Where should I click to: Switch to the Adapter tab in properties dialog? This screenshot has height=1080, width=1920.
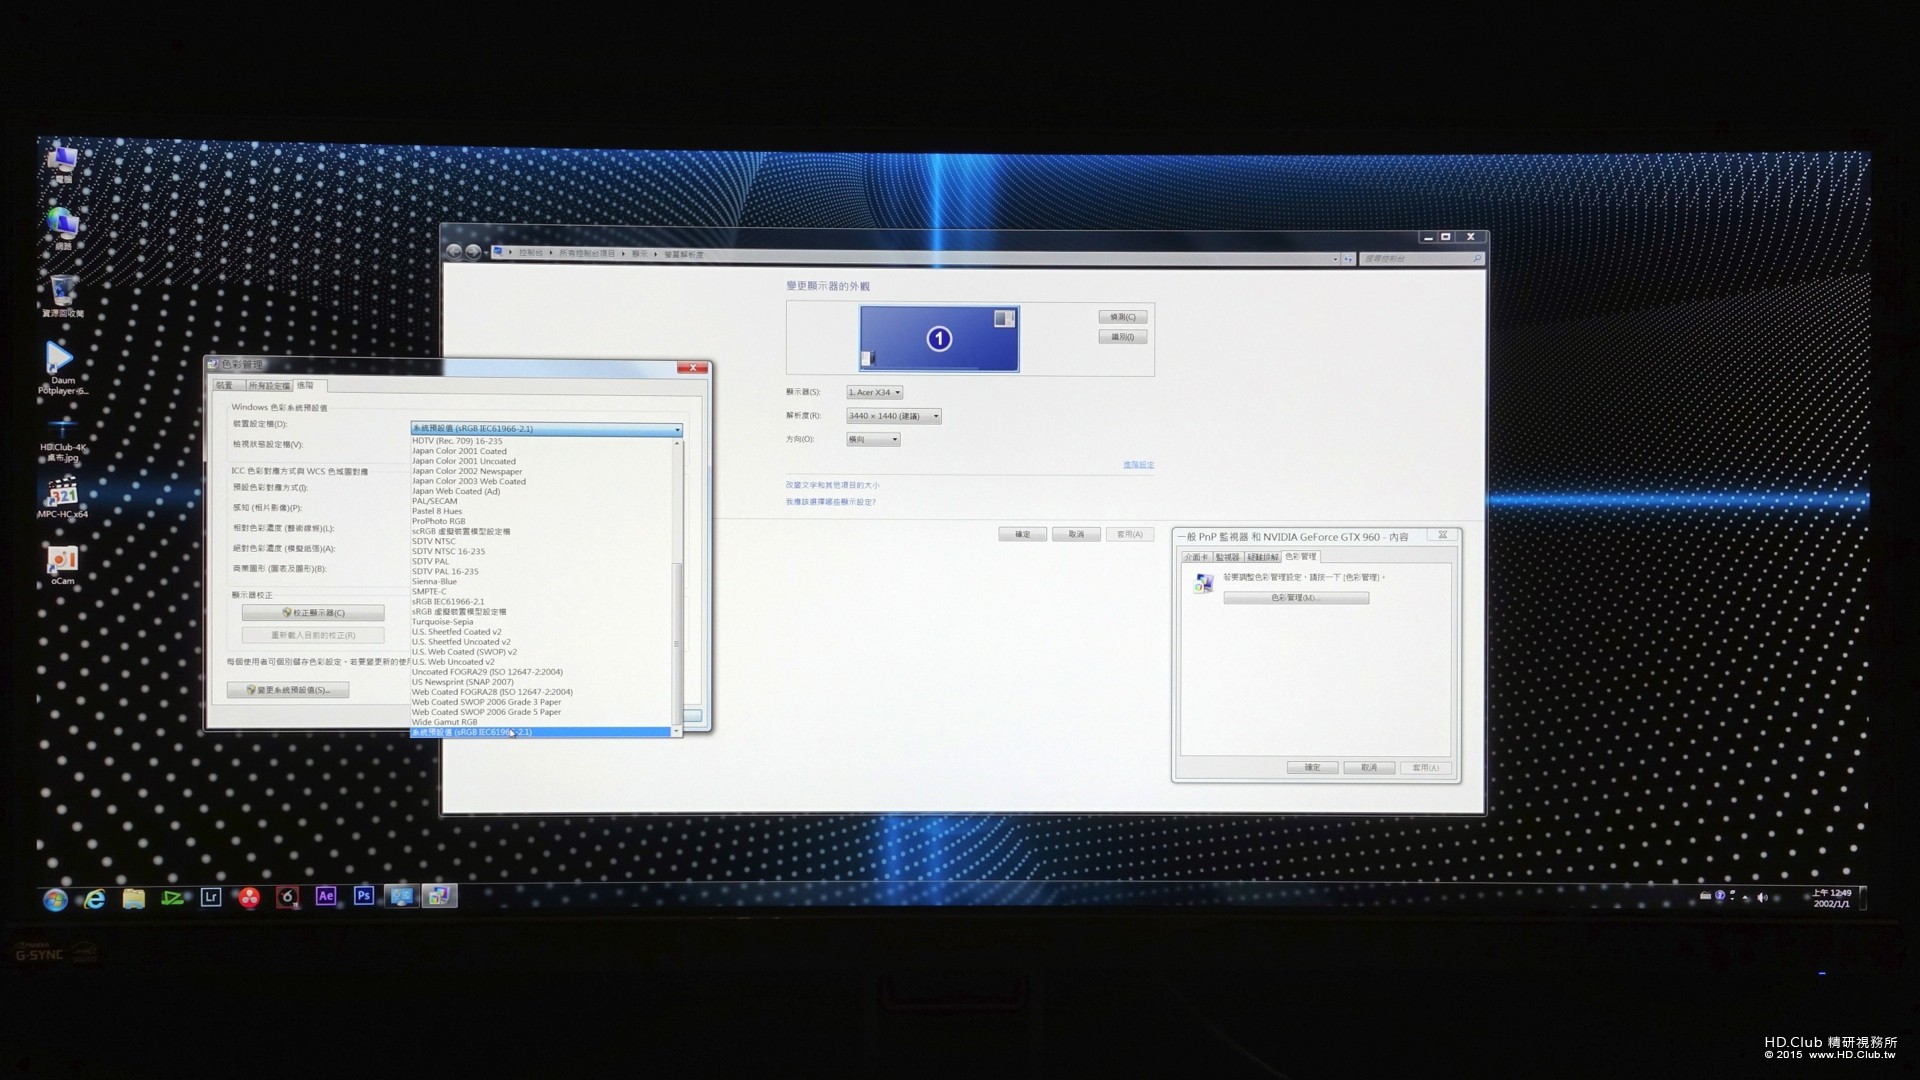click(x=1196, y=557)
